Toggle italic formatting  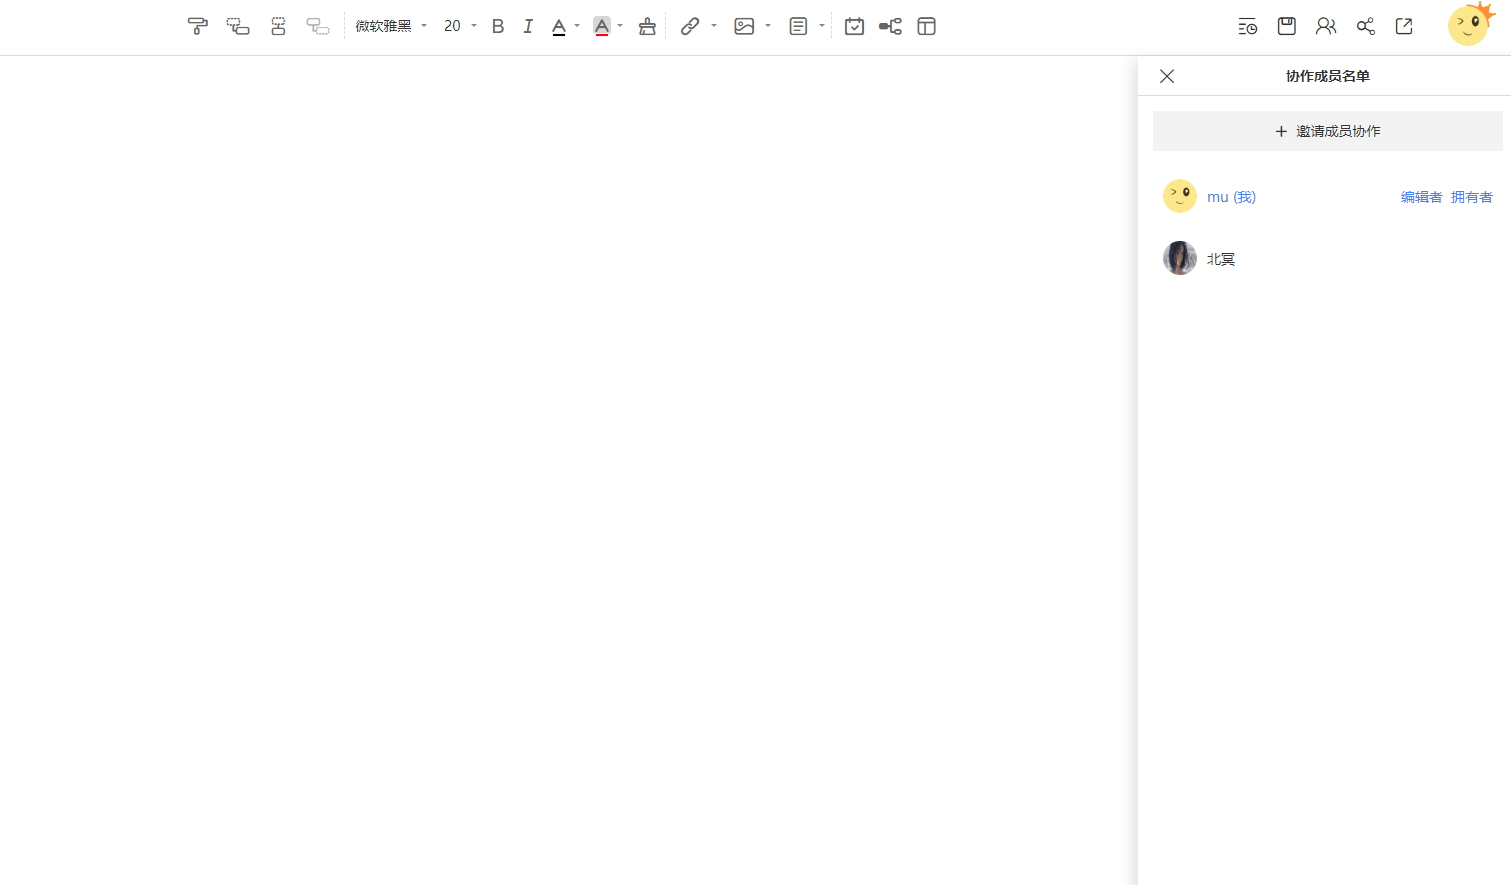tap(528, 27)
